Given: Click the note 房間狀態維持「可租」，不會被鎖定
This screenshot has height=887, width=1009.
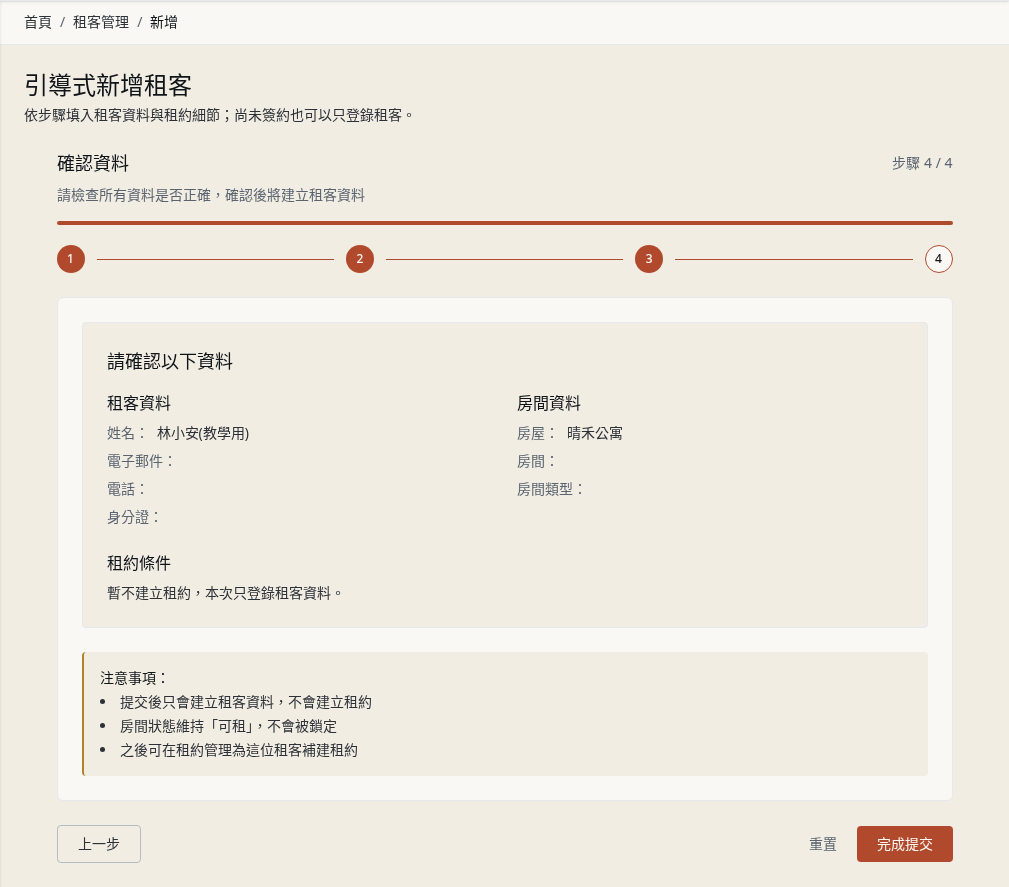Looking at the screenshot, I should pos(228,726).
